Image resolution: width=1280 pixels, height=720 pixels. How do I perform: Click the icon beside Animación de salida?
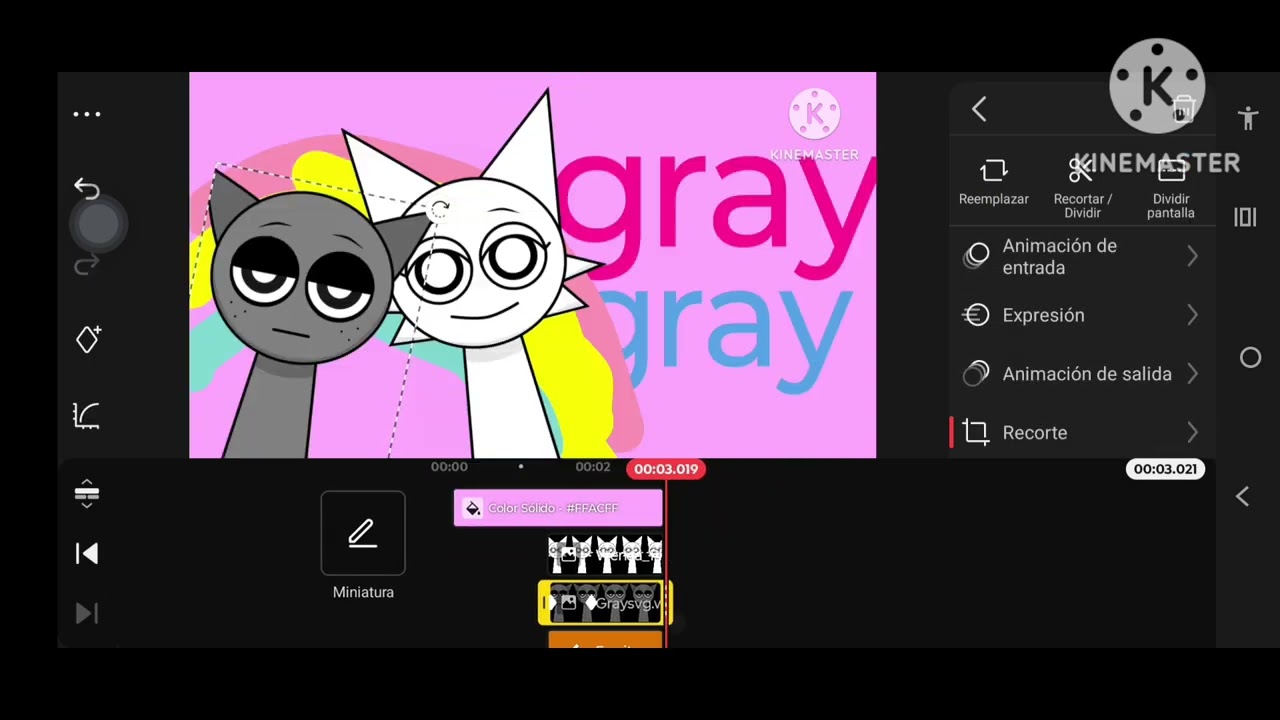tap(976, 374)
